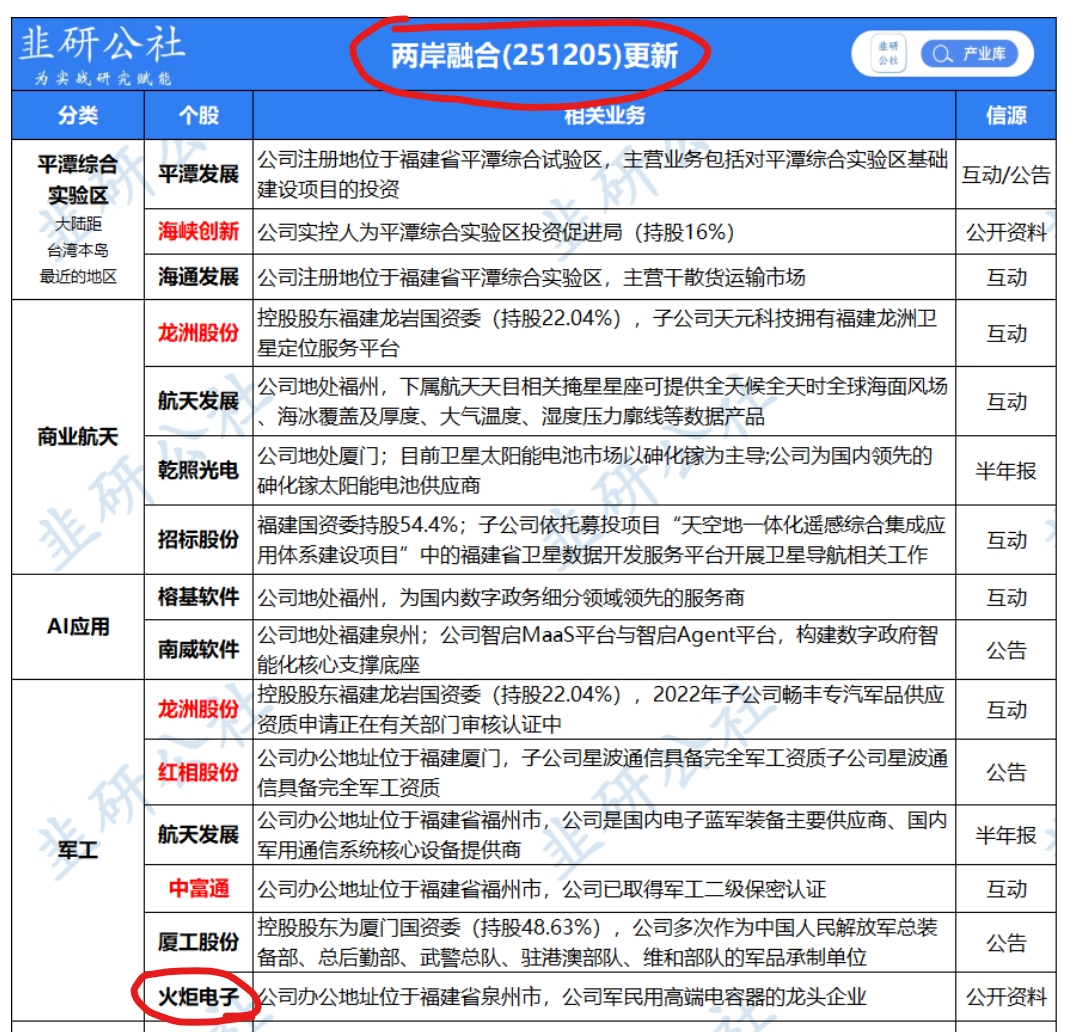Click the description mentioning 砷化镓太阳能电池供应商
Image resolution: width=1090 pixels, height=1032 pixels.
595,470
